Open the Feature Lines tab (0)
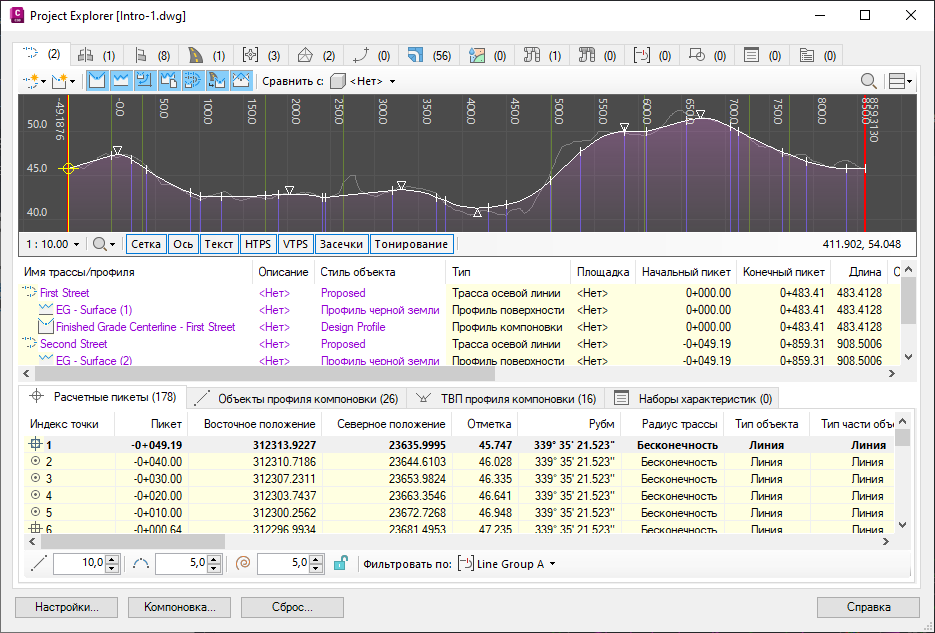The height and width of the screenshot is (633, 935). pyautogui.click(x=371, y=55)
